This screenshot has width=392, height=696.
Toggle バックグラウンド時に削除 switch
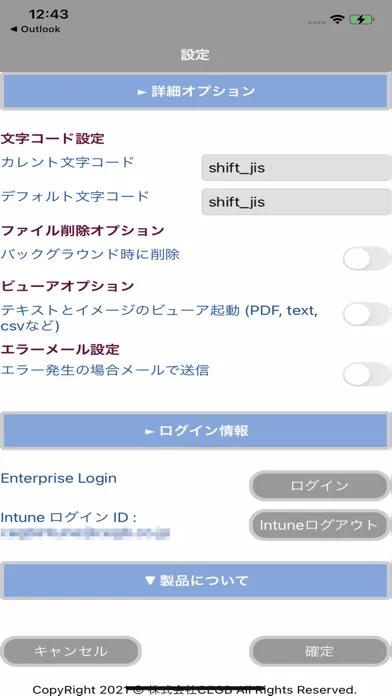point(367,258)
